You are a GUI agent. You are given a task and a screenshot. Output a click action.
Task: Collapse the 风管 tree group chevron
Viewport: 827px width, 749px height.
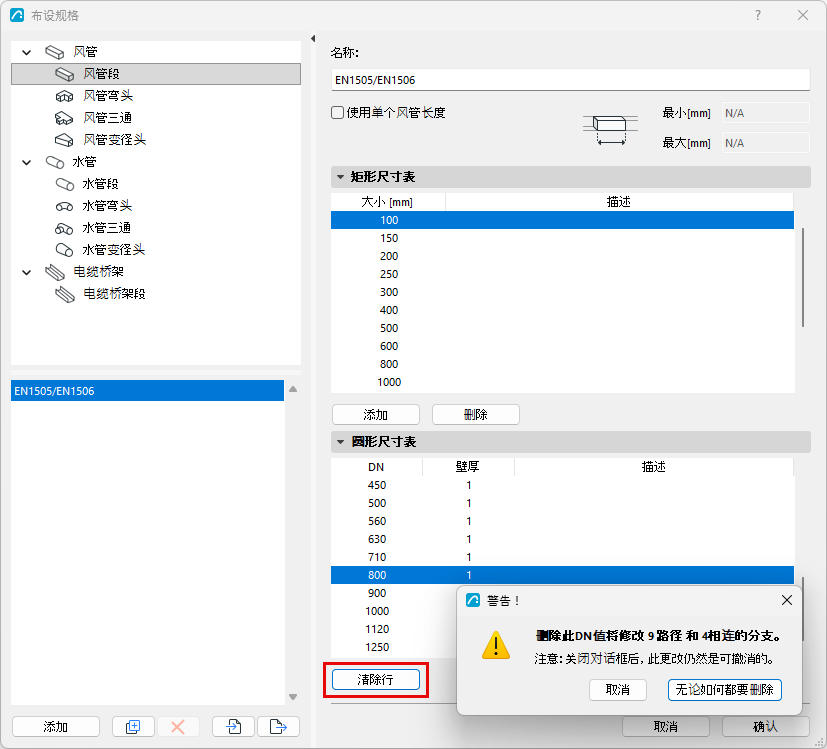click(x=27, y=52)
